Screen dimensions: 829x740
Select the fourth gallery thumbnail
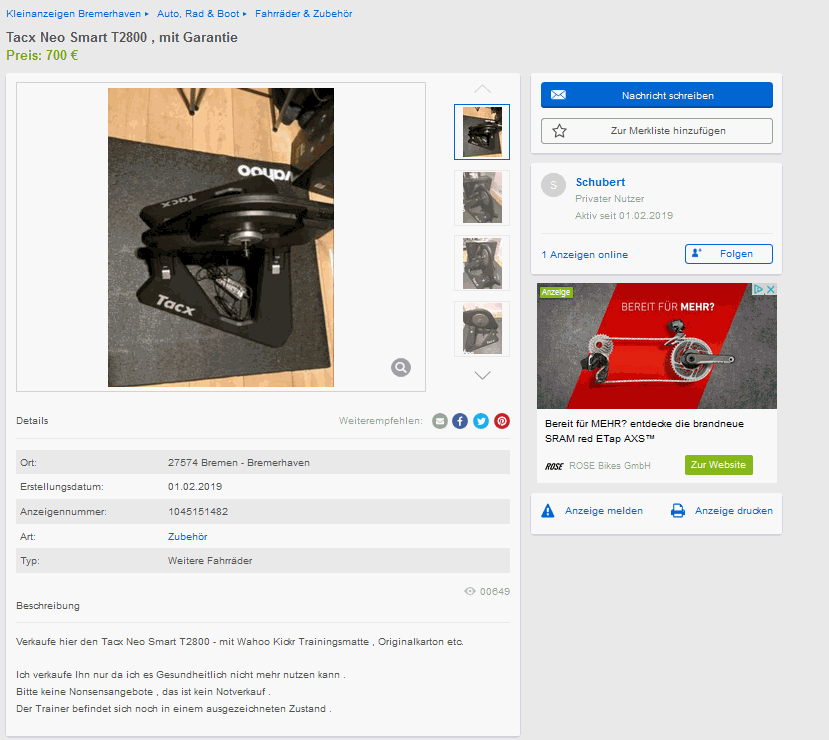tap(482, 329)
